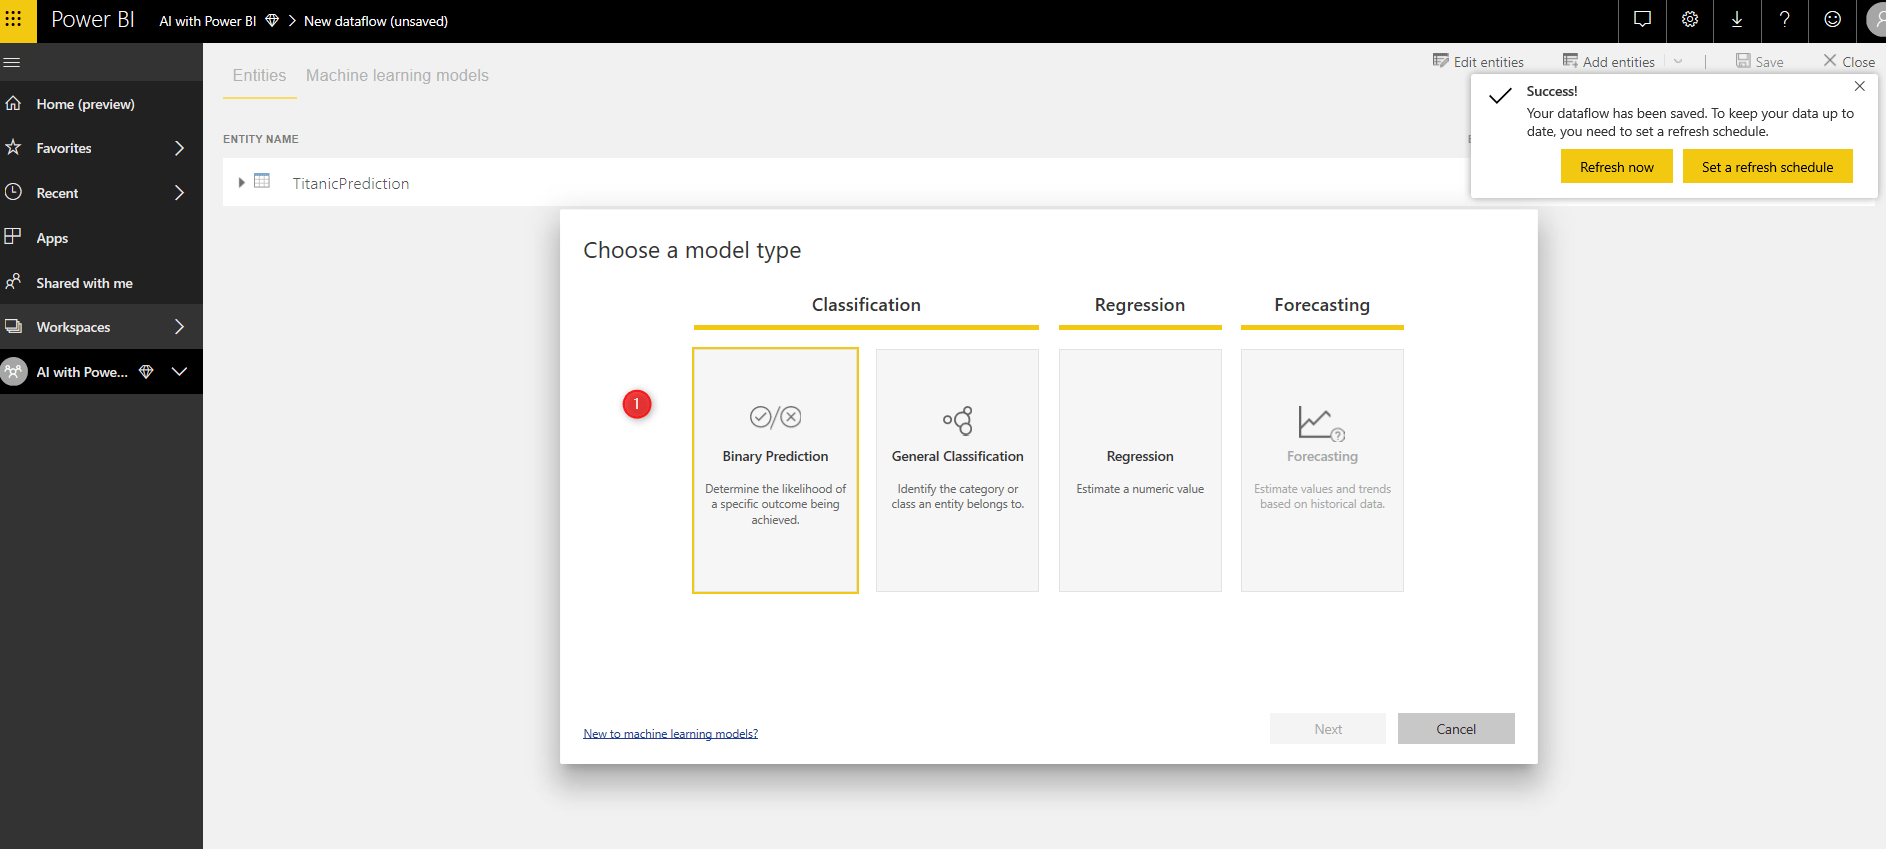The width and height of the screenshot is (1886, 849).
Task: Click Set a refresh schedule button
Action: click(1767, 167)
